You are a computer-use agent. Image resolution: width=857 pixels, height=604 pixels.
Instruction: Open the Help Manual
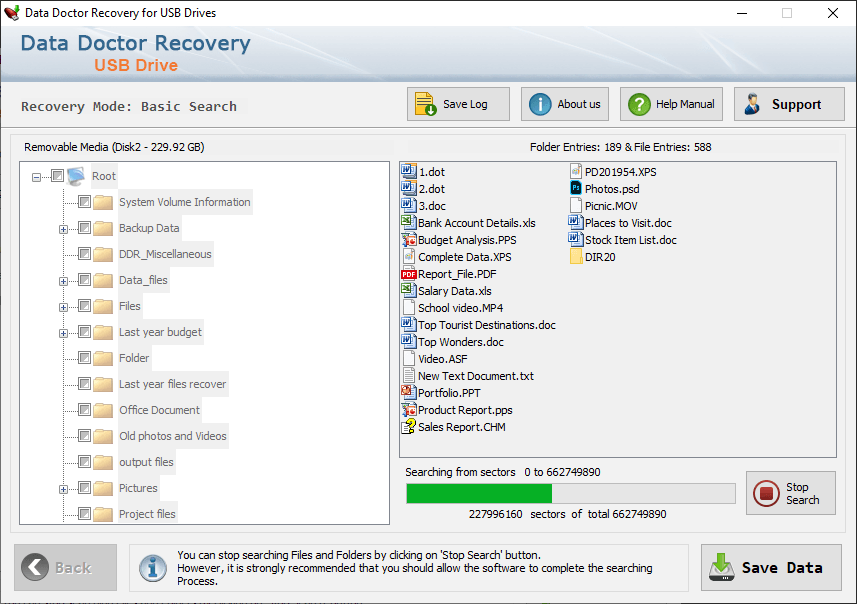[x=671, y=104]
